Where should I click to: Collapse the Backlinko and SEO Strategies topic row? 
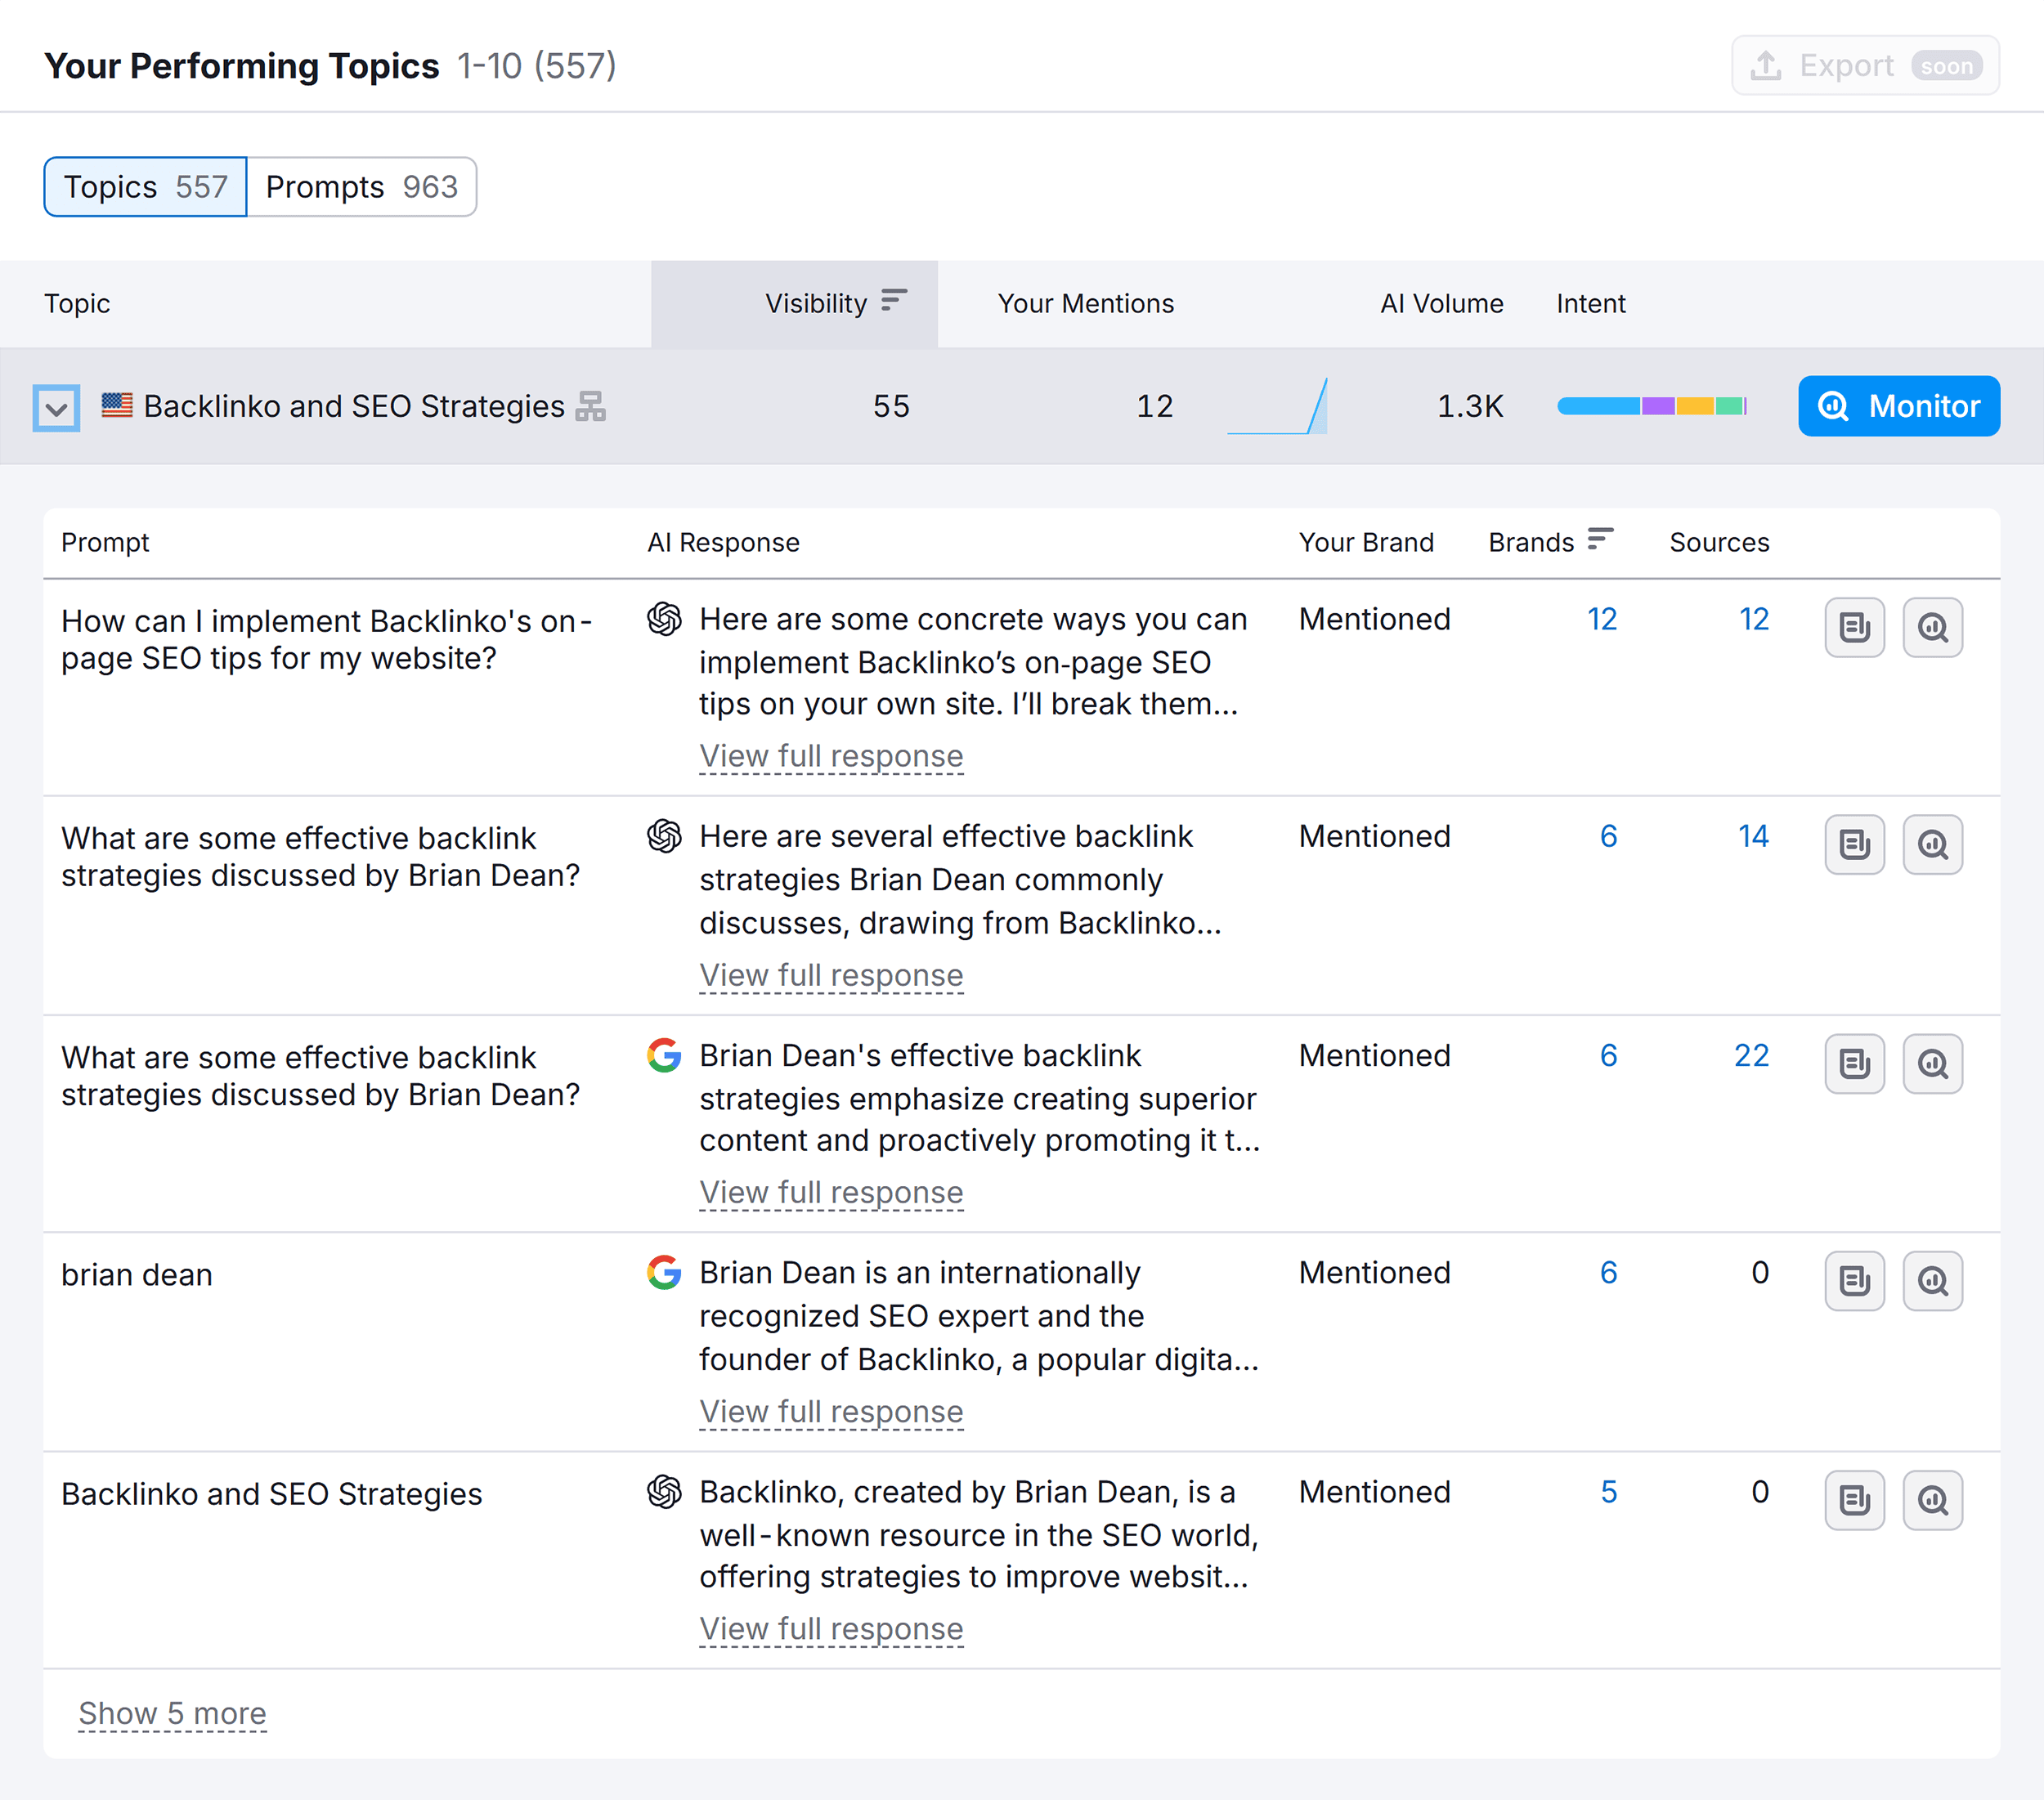56,406
